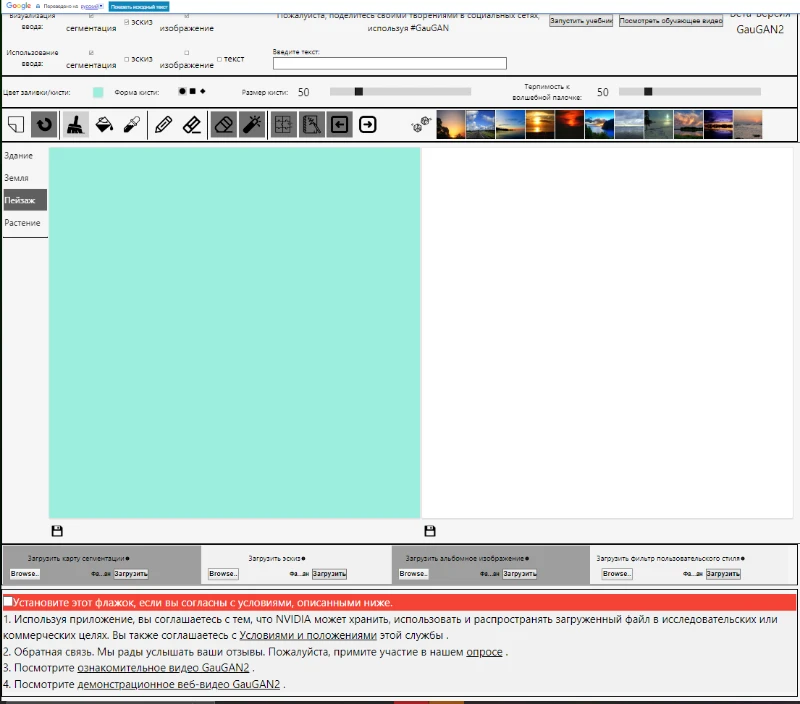Click the new blank canvas page icon
800x704 pixels.
16,124
